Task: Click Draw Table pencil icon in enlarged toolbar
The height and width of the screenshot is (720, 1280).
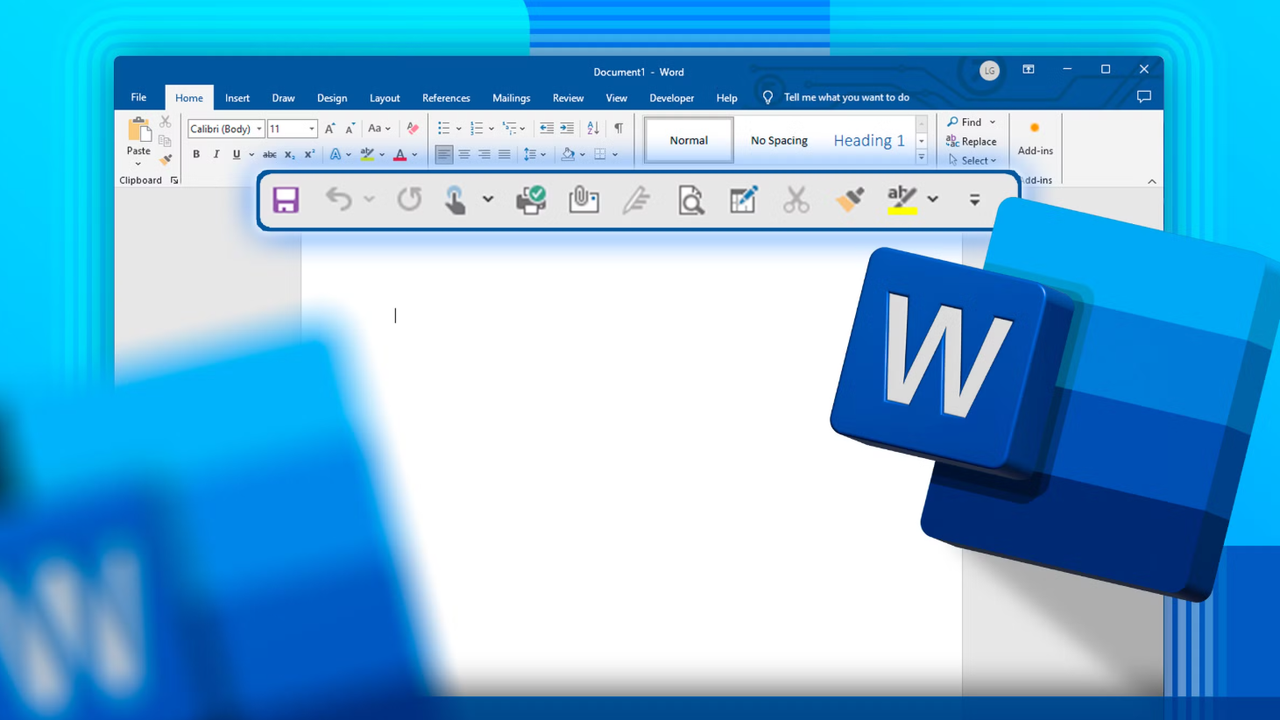Action: click(x=743, y=199)
